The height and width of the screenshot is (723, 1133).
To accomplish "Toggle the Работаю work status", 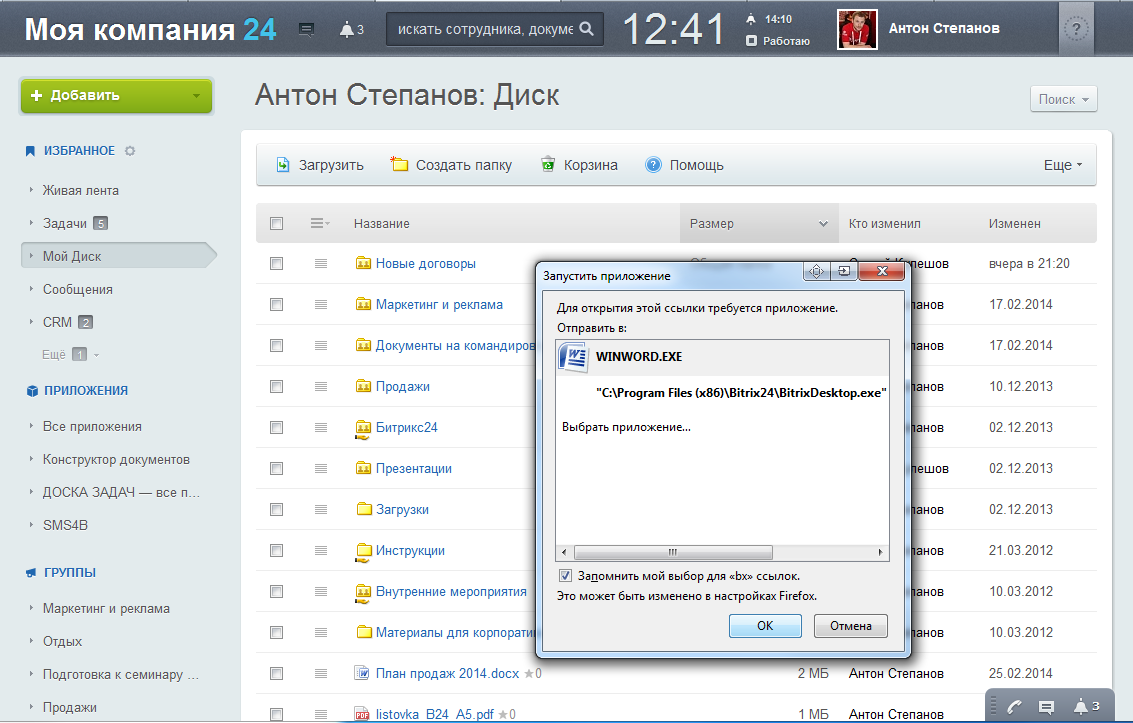I will click(778, 41).
